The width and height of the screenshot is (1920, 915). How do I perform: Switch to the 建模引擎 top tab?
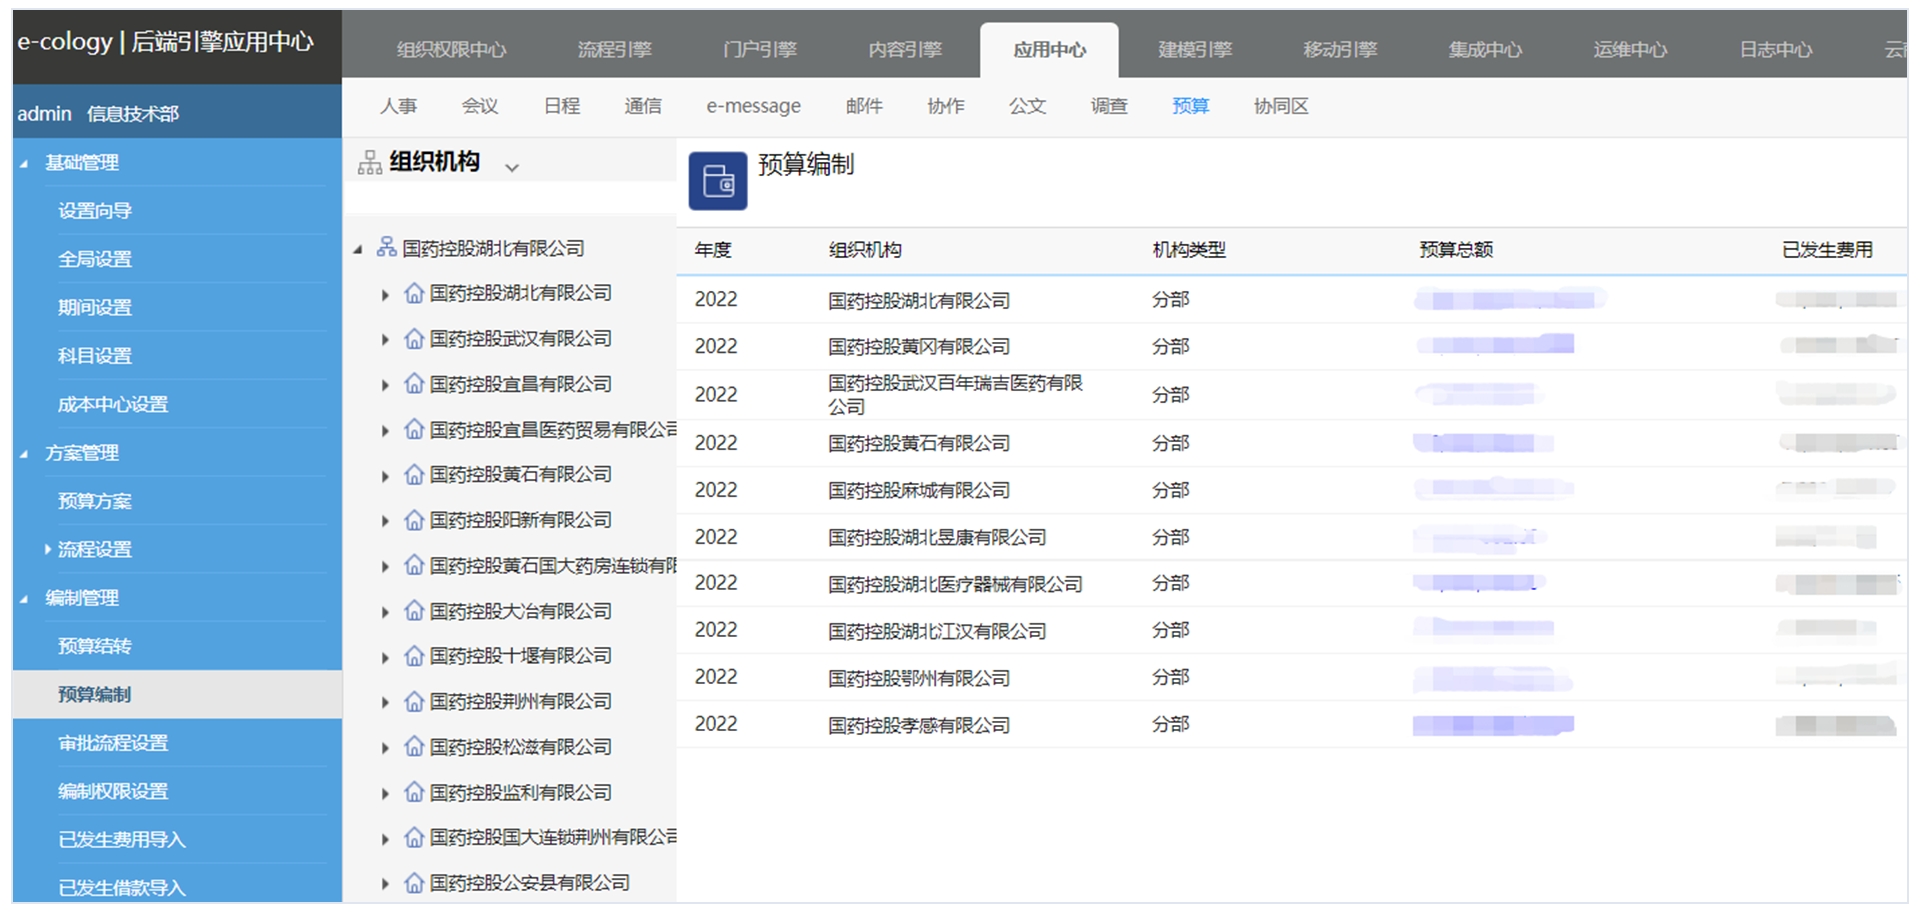point(1195,49)
